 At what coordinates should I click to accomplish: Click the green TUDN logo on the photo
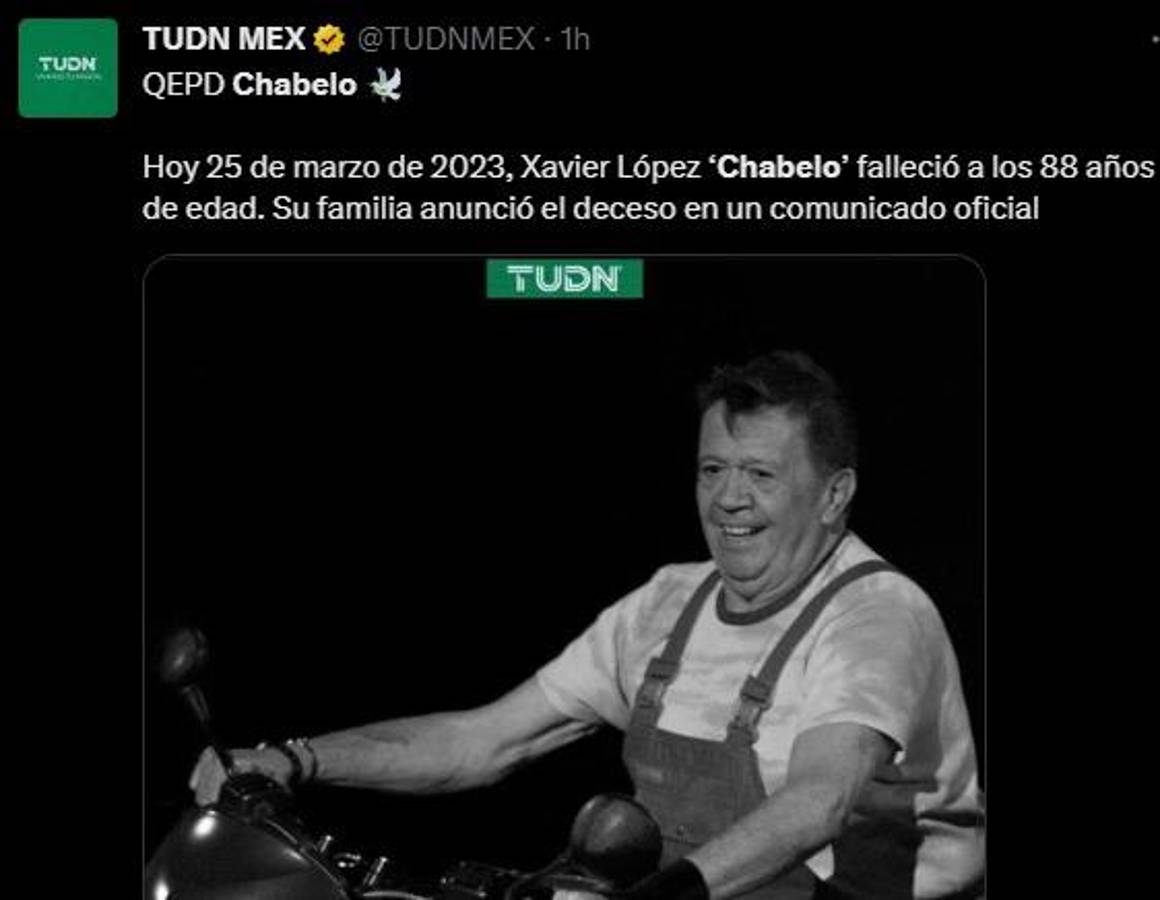(564, 279)
